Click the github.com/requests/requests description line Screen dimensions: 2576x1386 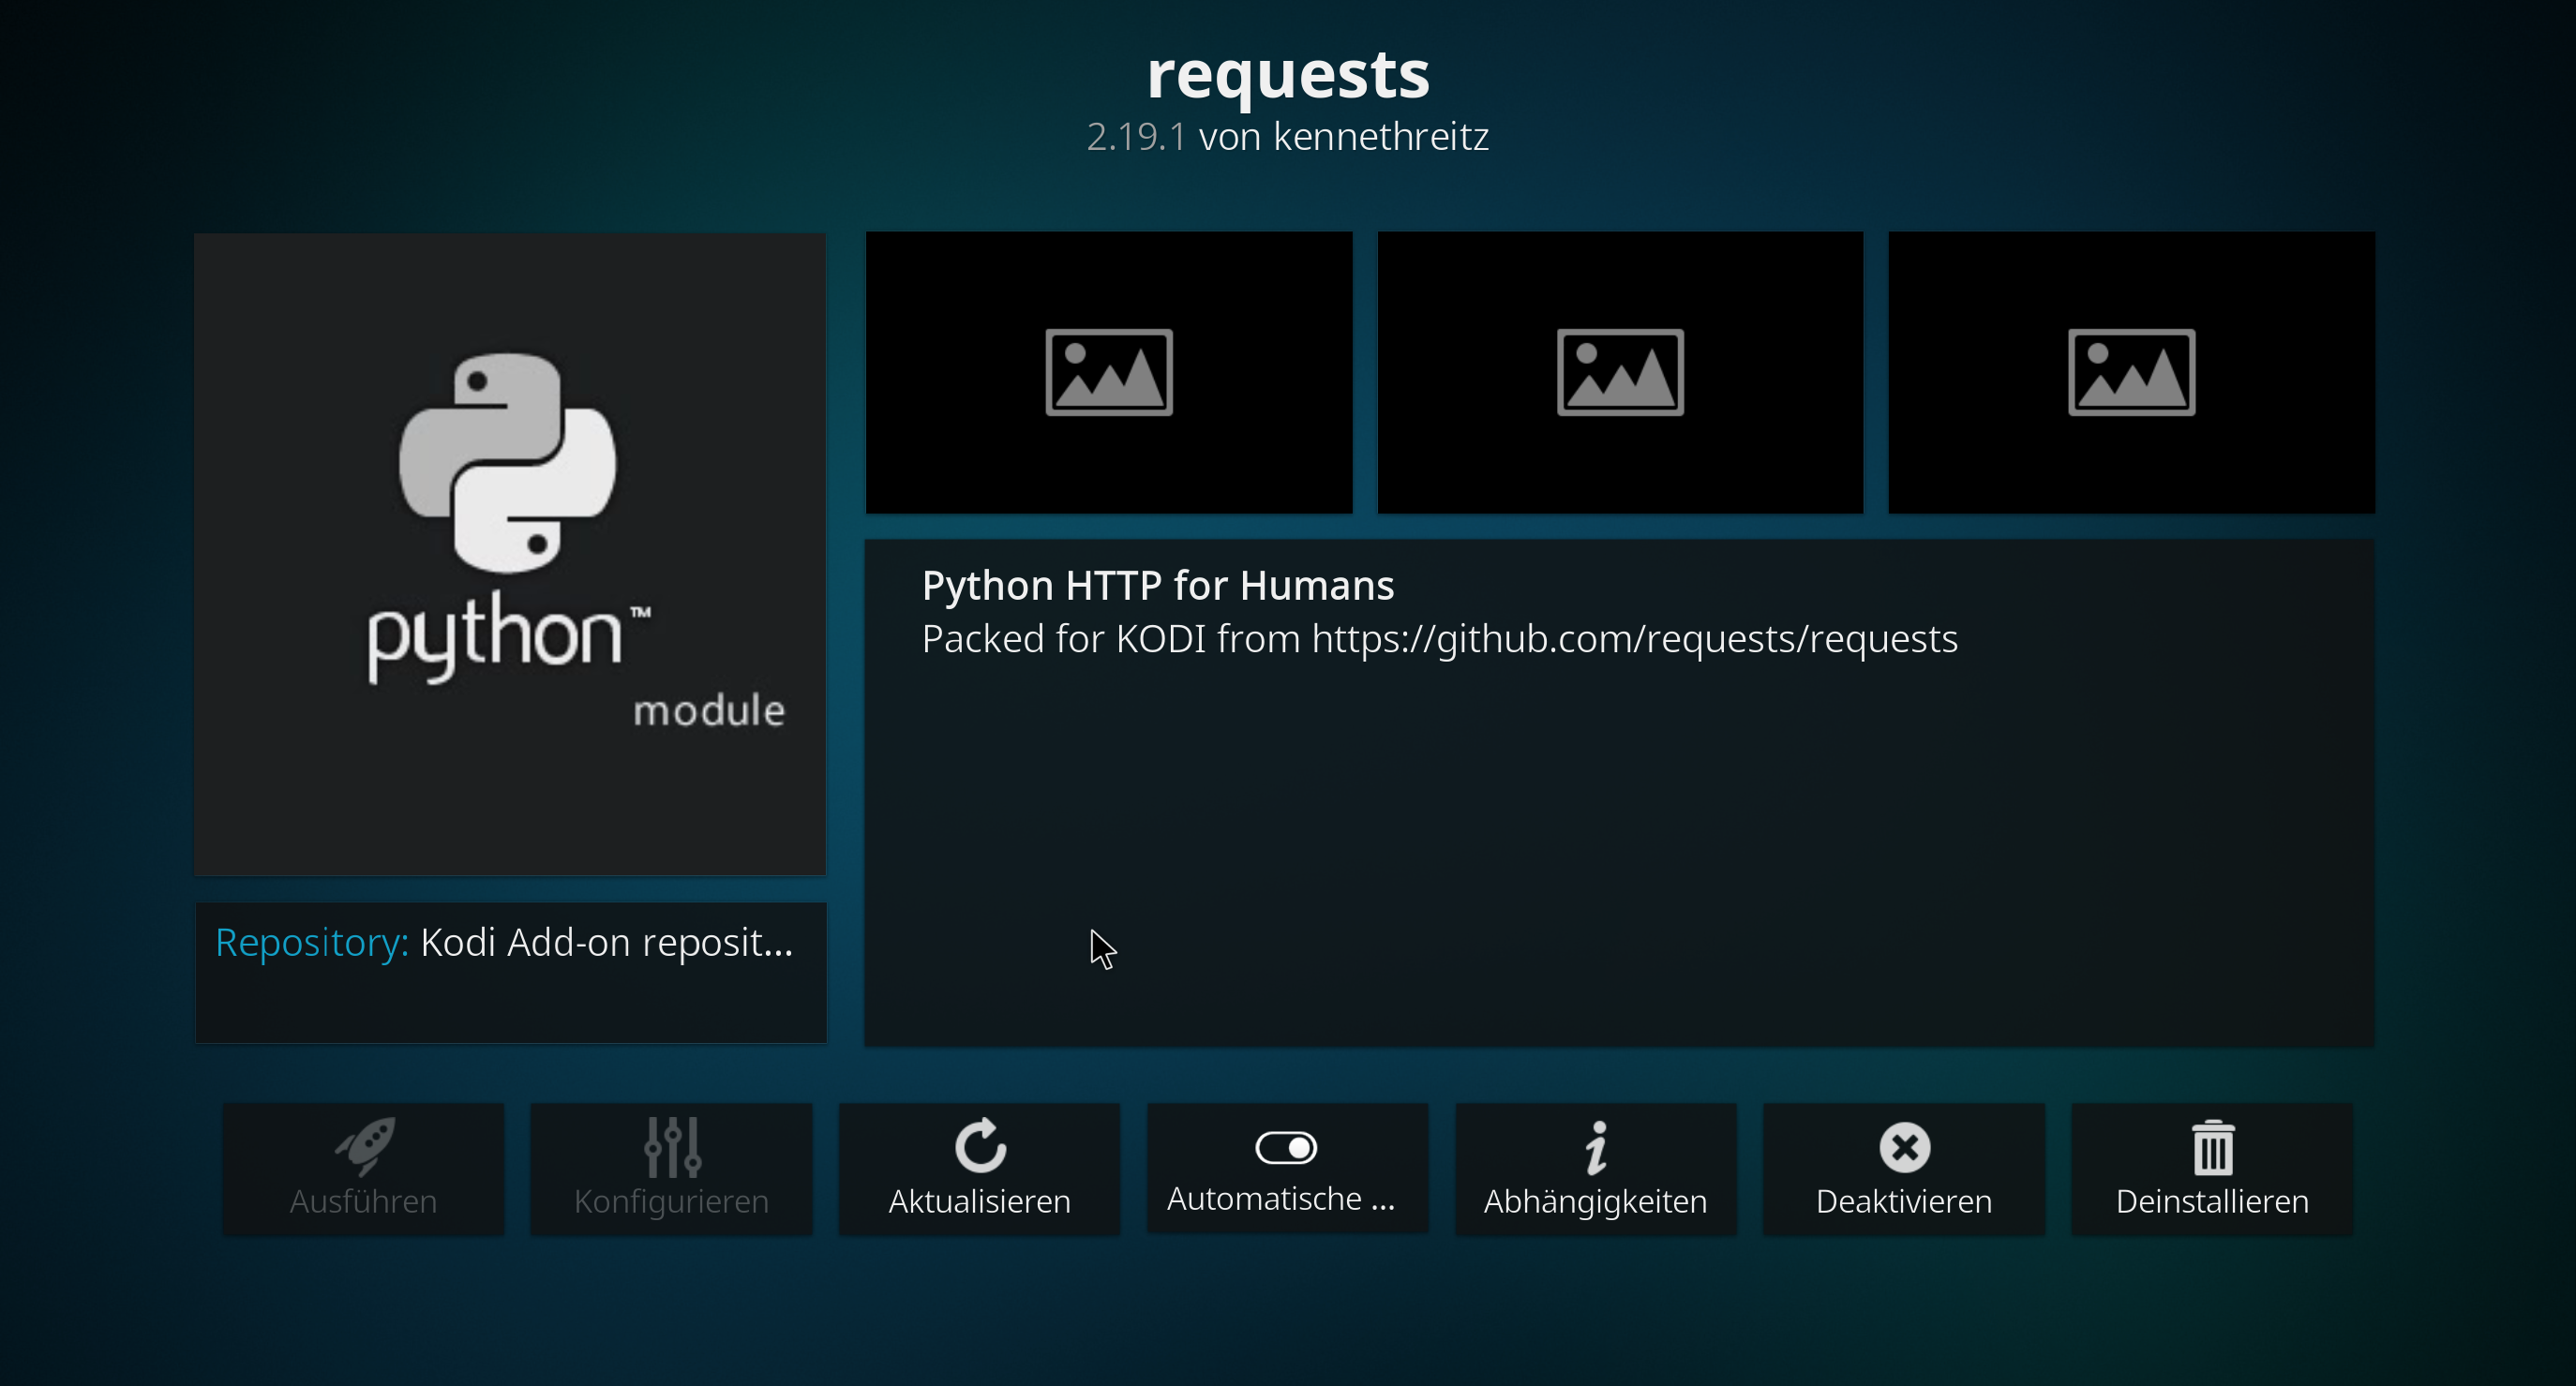point(1439,639)
